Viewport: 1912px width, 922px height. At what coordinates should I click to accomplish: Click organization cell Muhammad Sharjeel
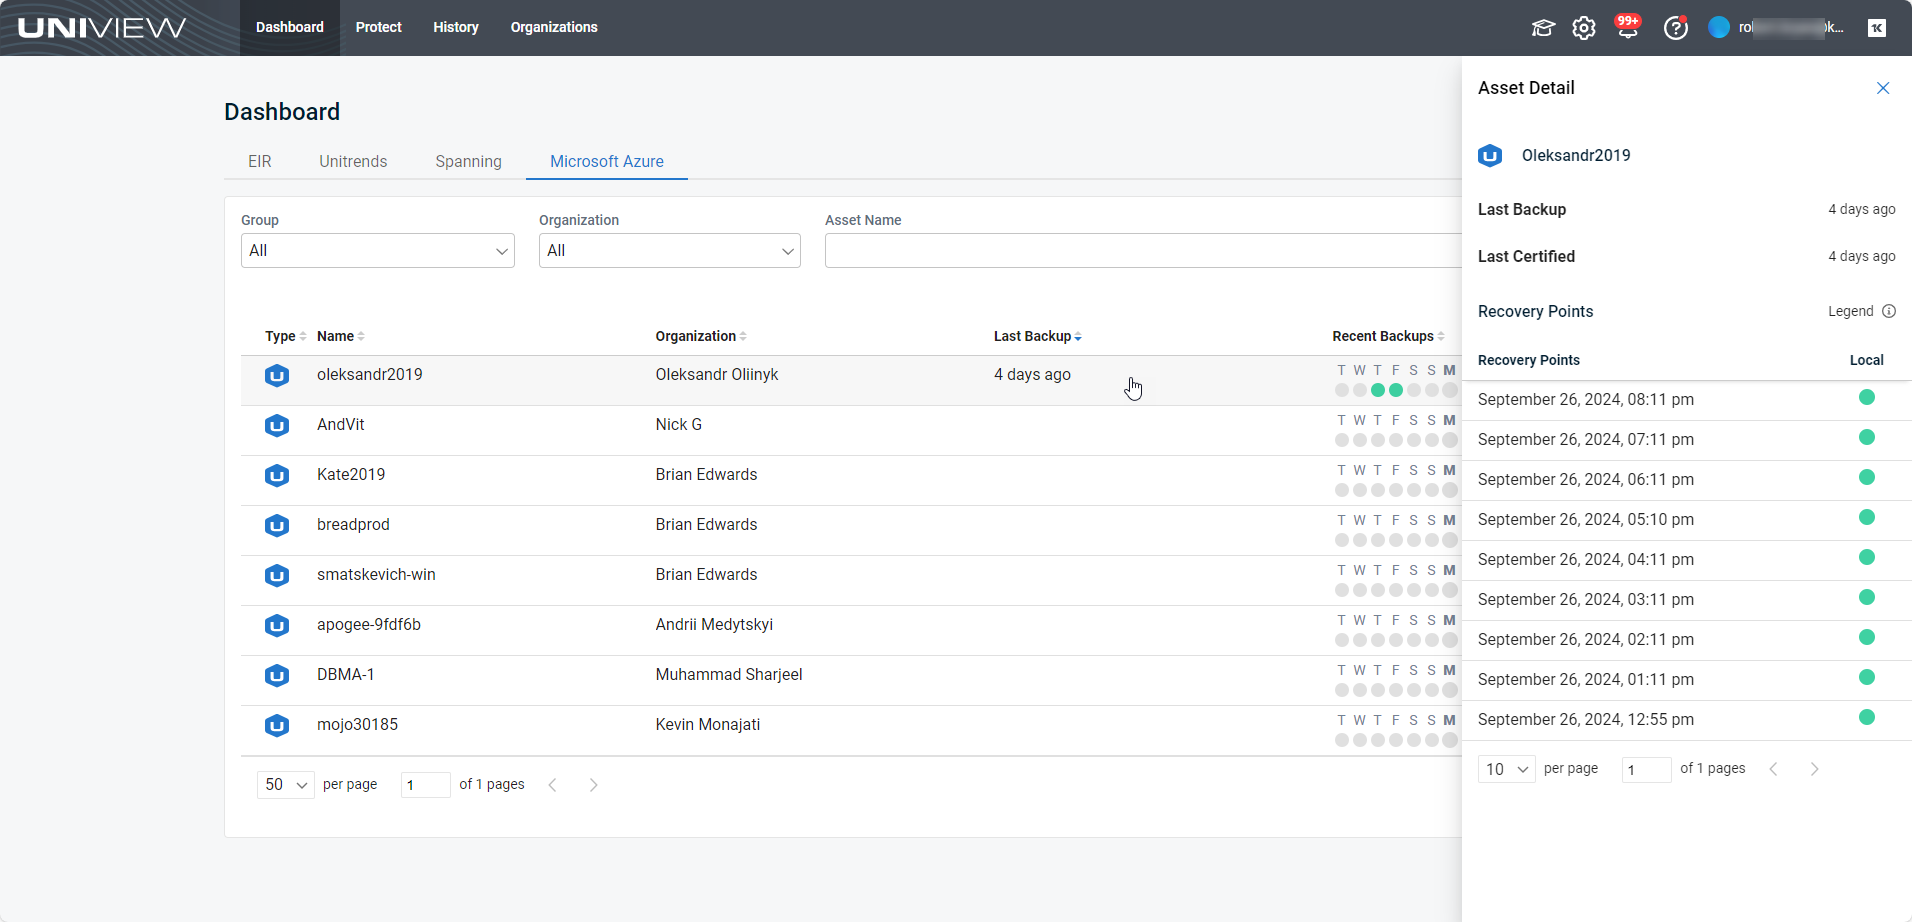(729, 675)
